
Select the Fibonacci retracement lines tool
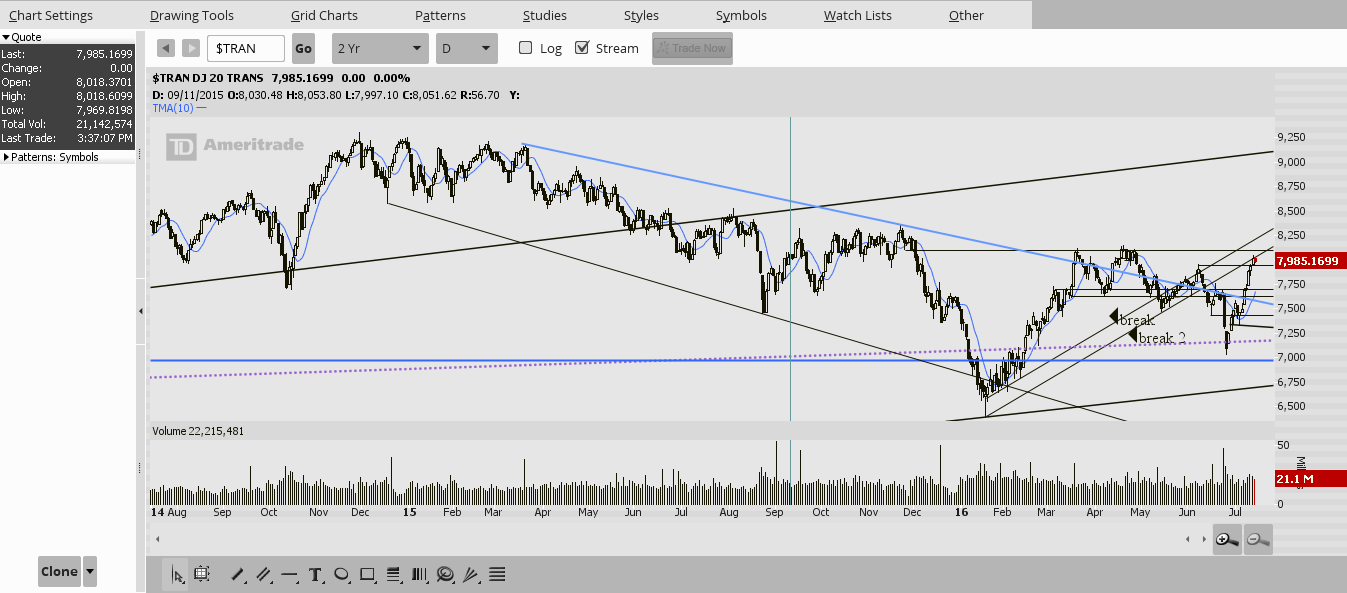pos(393,574)
